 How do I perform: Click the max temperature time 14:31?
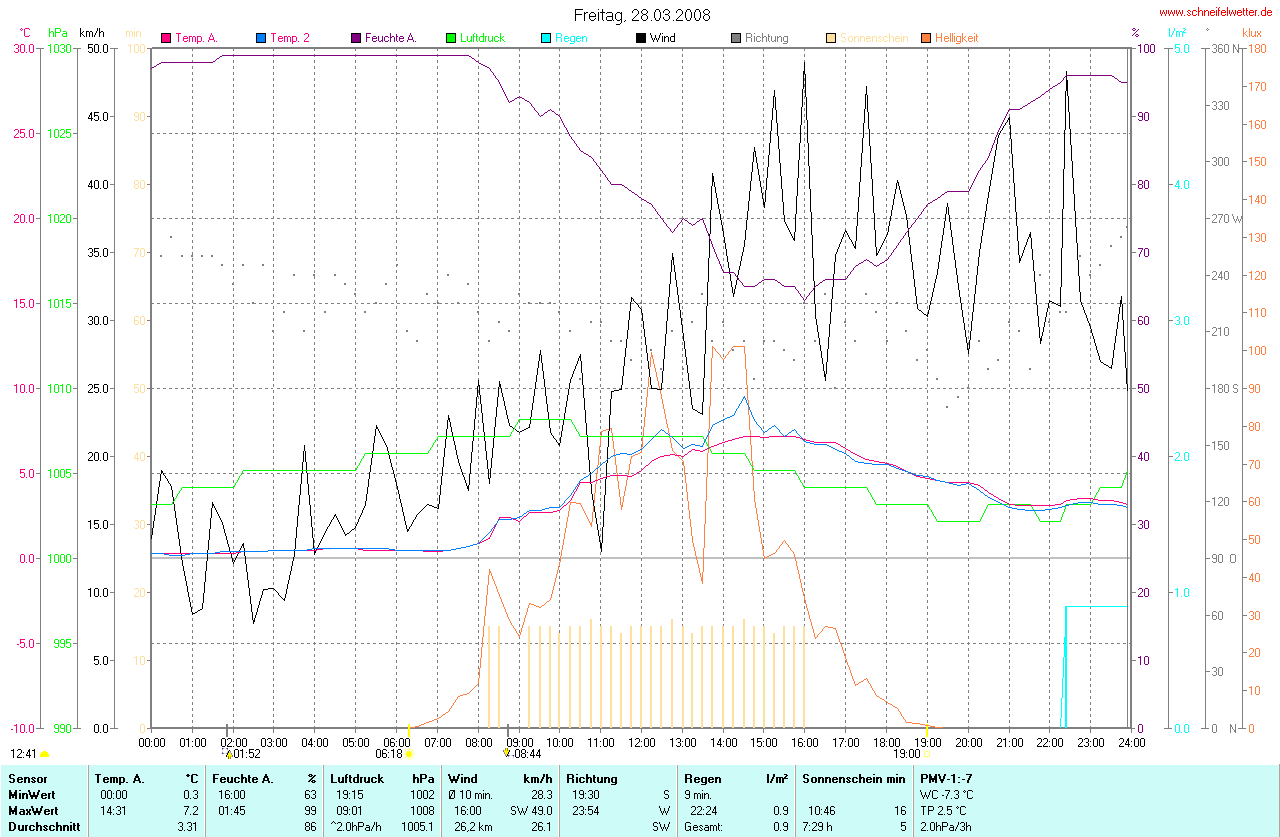(111, 811)
